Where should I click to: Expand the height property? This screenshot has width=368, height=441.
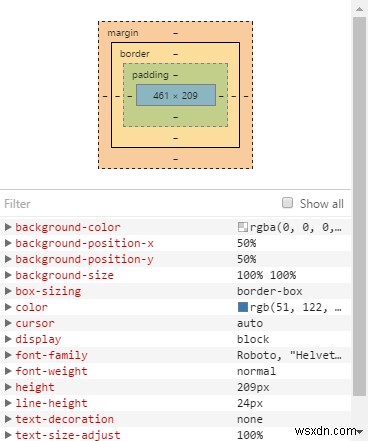(8, 387)
